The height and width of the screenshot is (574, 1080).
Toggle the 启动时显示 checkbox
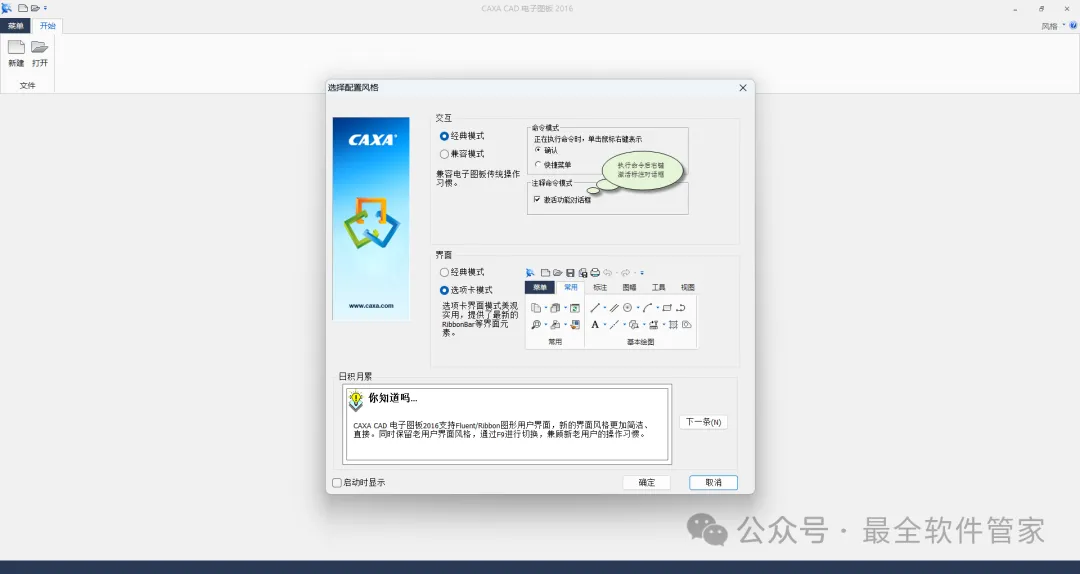click(x=359, y=482)
